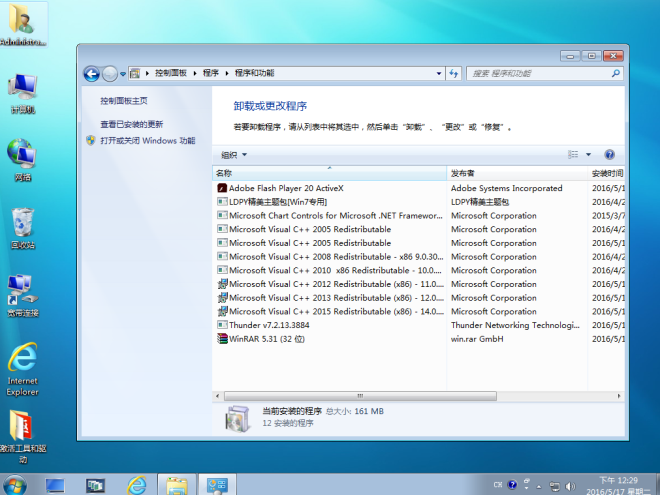Open help with the question mark icon
Screen dimensions: 660x495
[609, 154]
